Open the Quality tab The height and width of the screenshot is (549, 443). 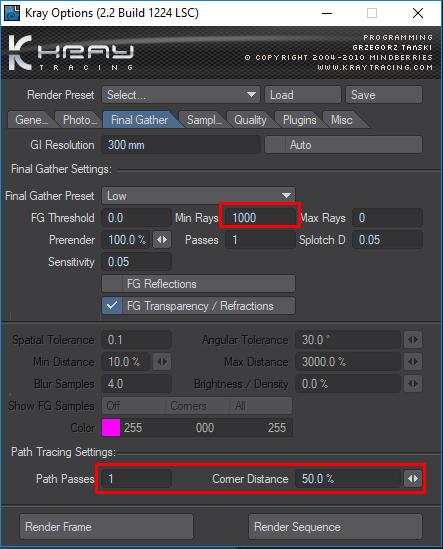tap(250, 120)
